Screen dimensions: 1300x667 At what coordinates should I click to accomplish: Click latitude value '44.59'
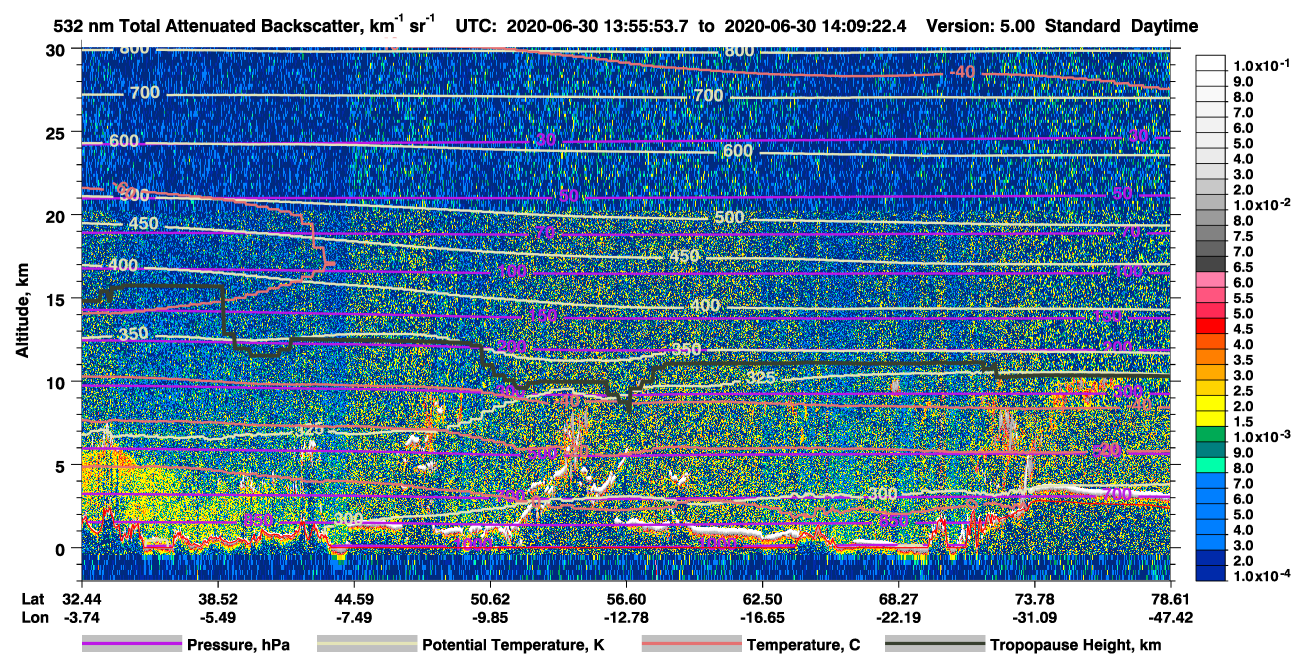[x=353, y=599]
